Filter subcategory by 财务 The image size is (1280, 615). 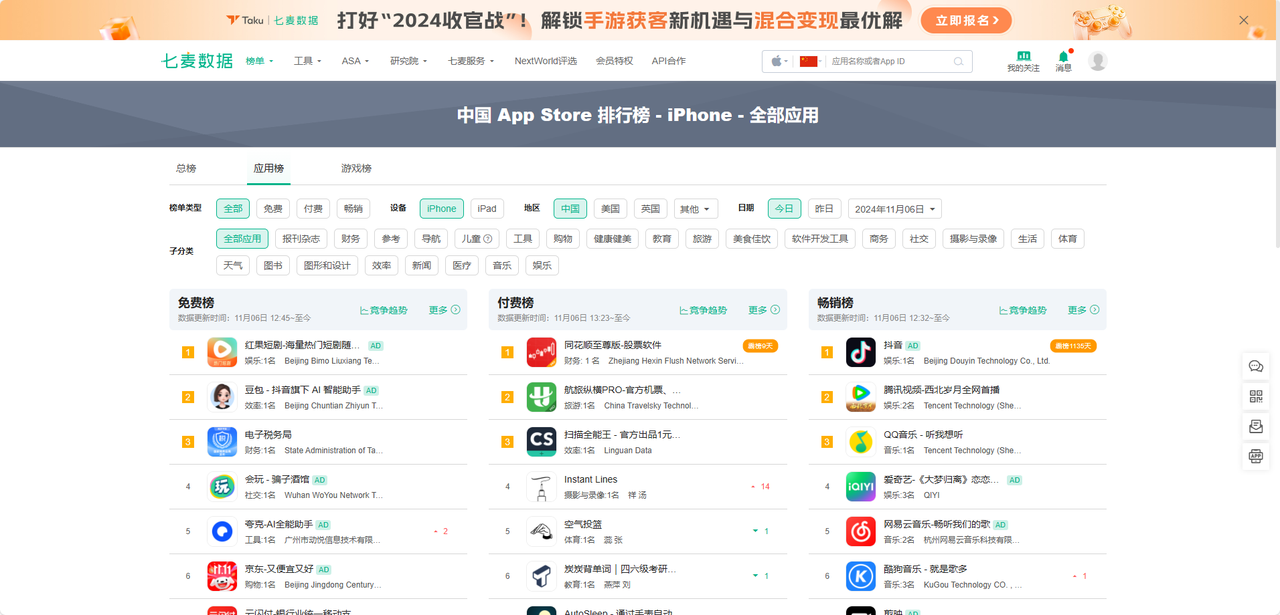pos(350,239)
